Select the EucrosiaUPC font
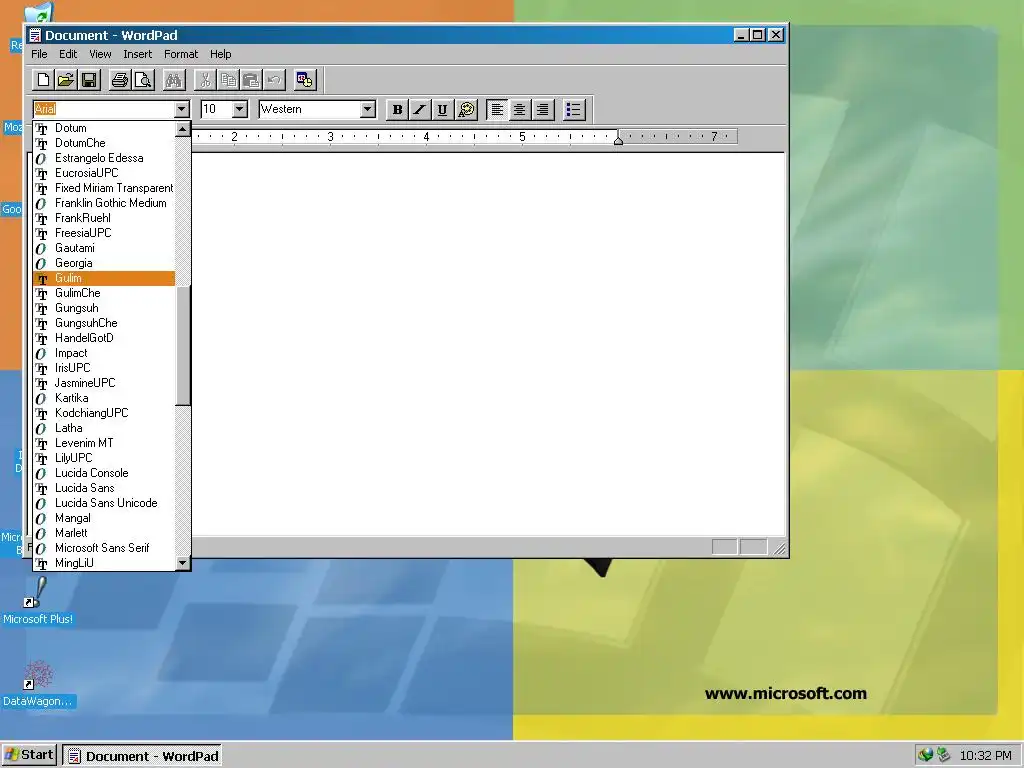1024x768 pixels. point(104,173)
